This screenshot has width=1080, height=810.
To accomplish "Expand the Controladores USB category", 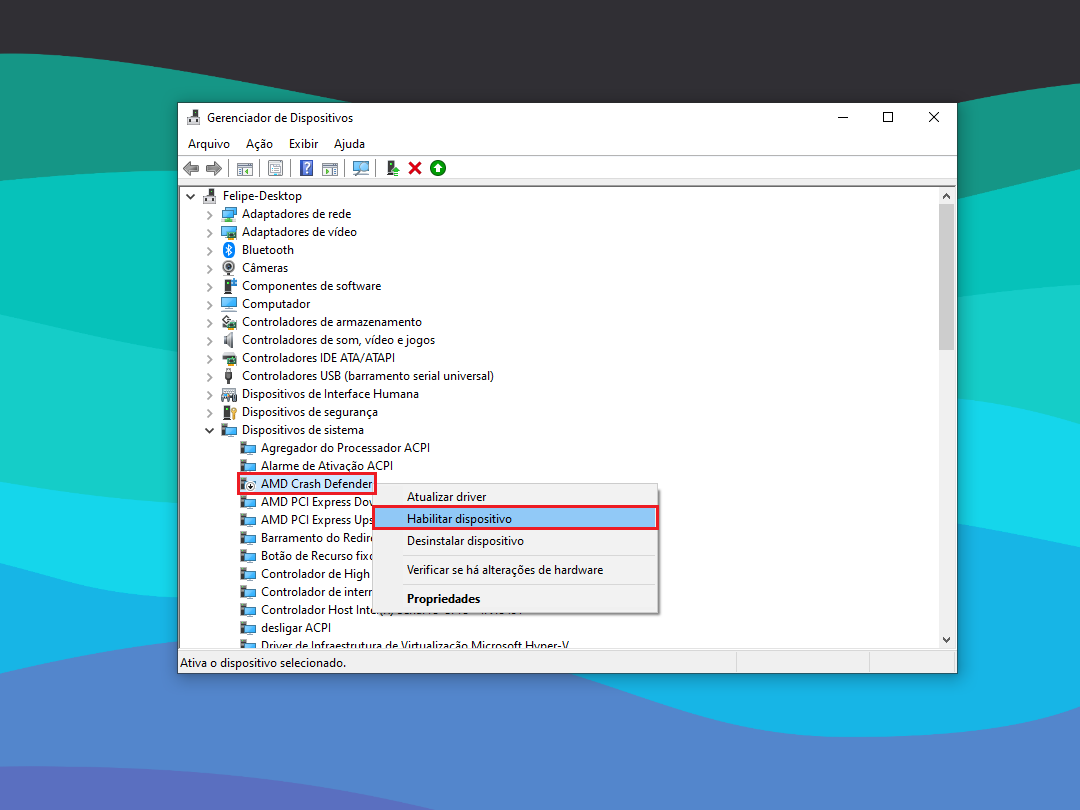I will [x=210, y=375].
